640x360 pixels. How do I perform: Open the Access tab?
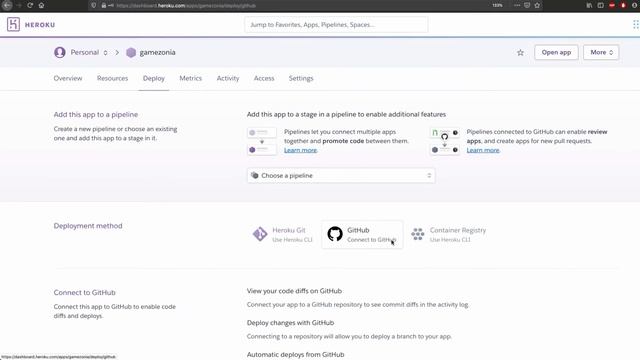pyautogui.click(x=264, y=78)
